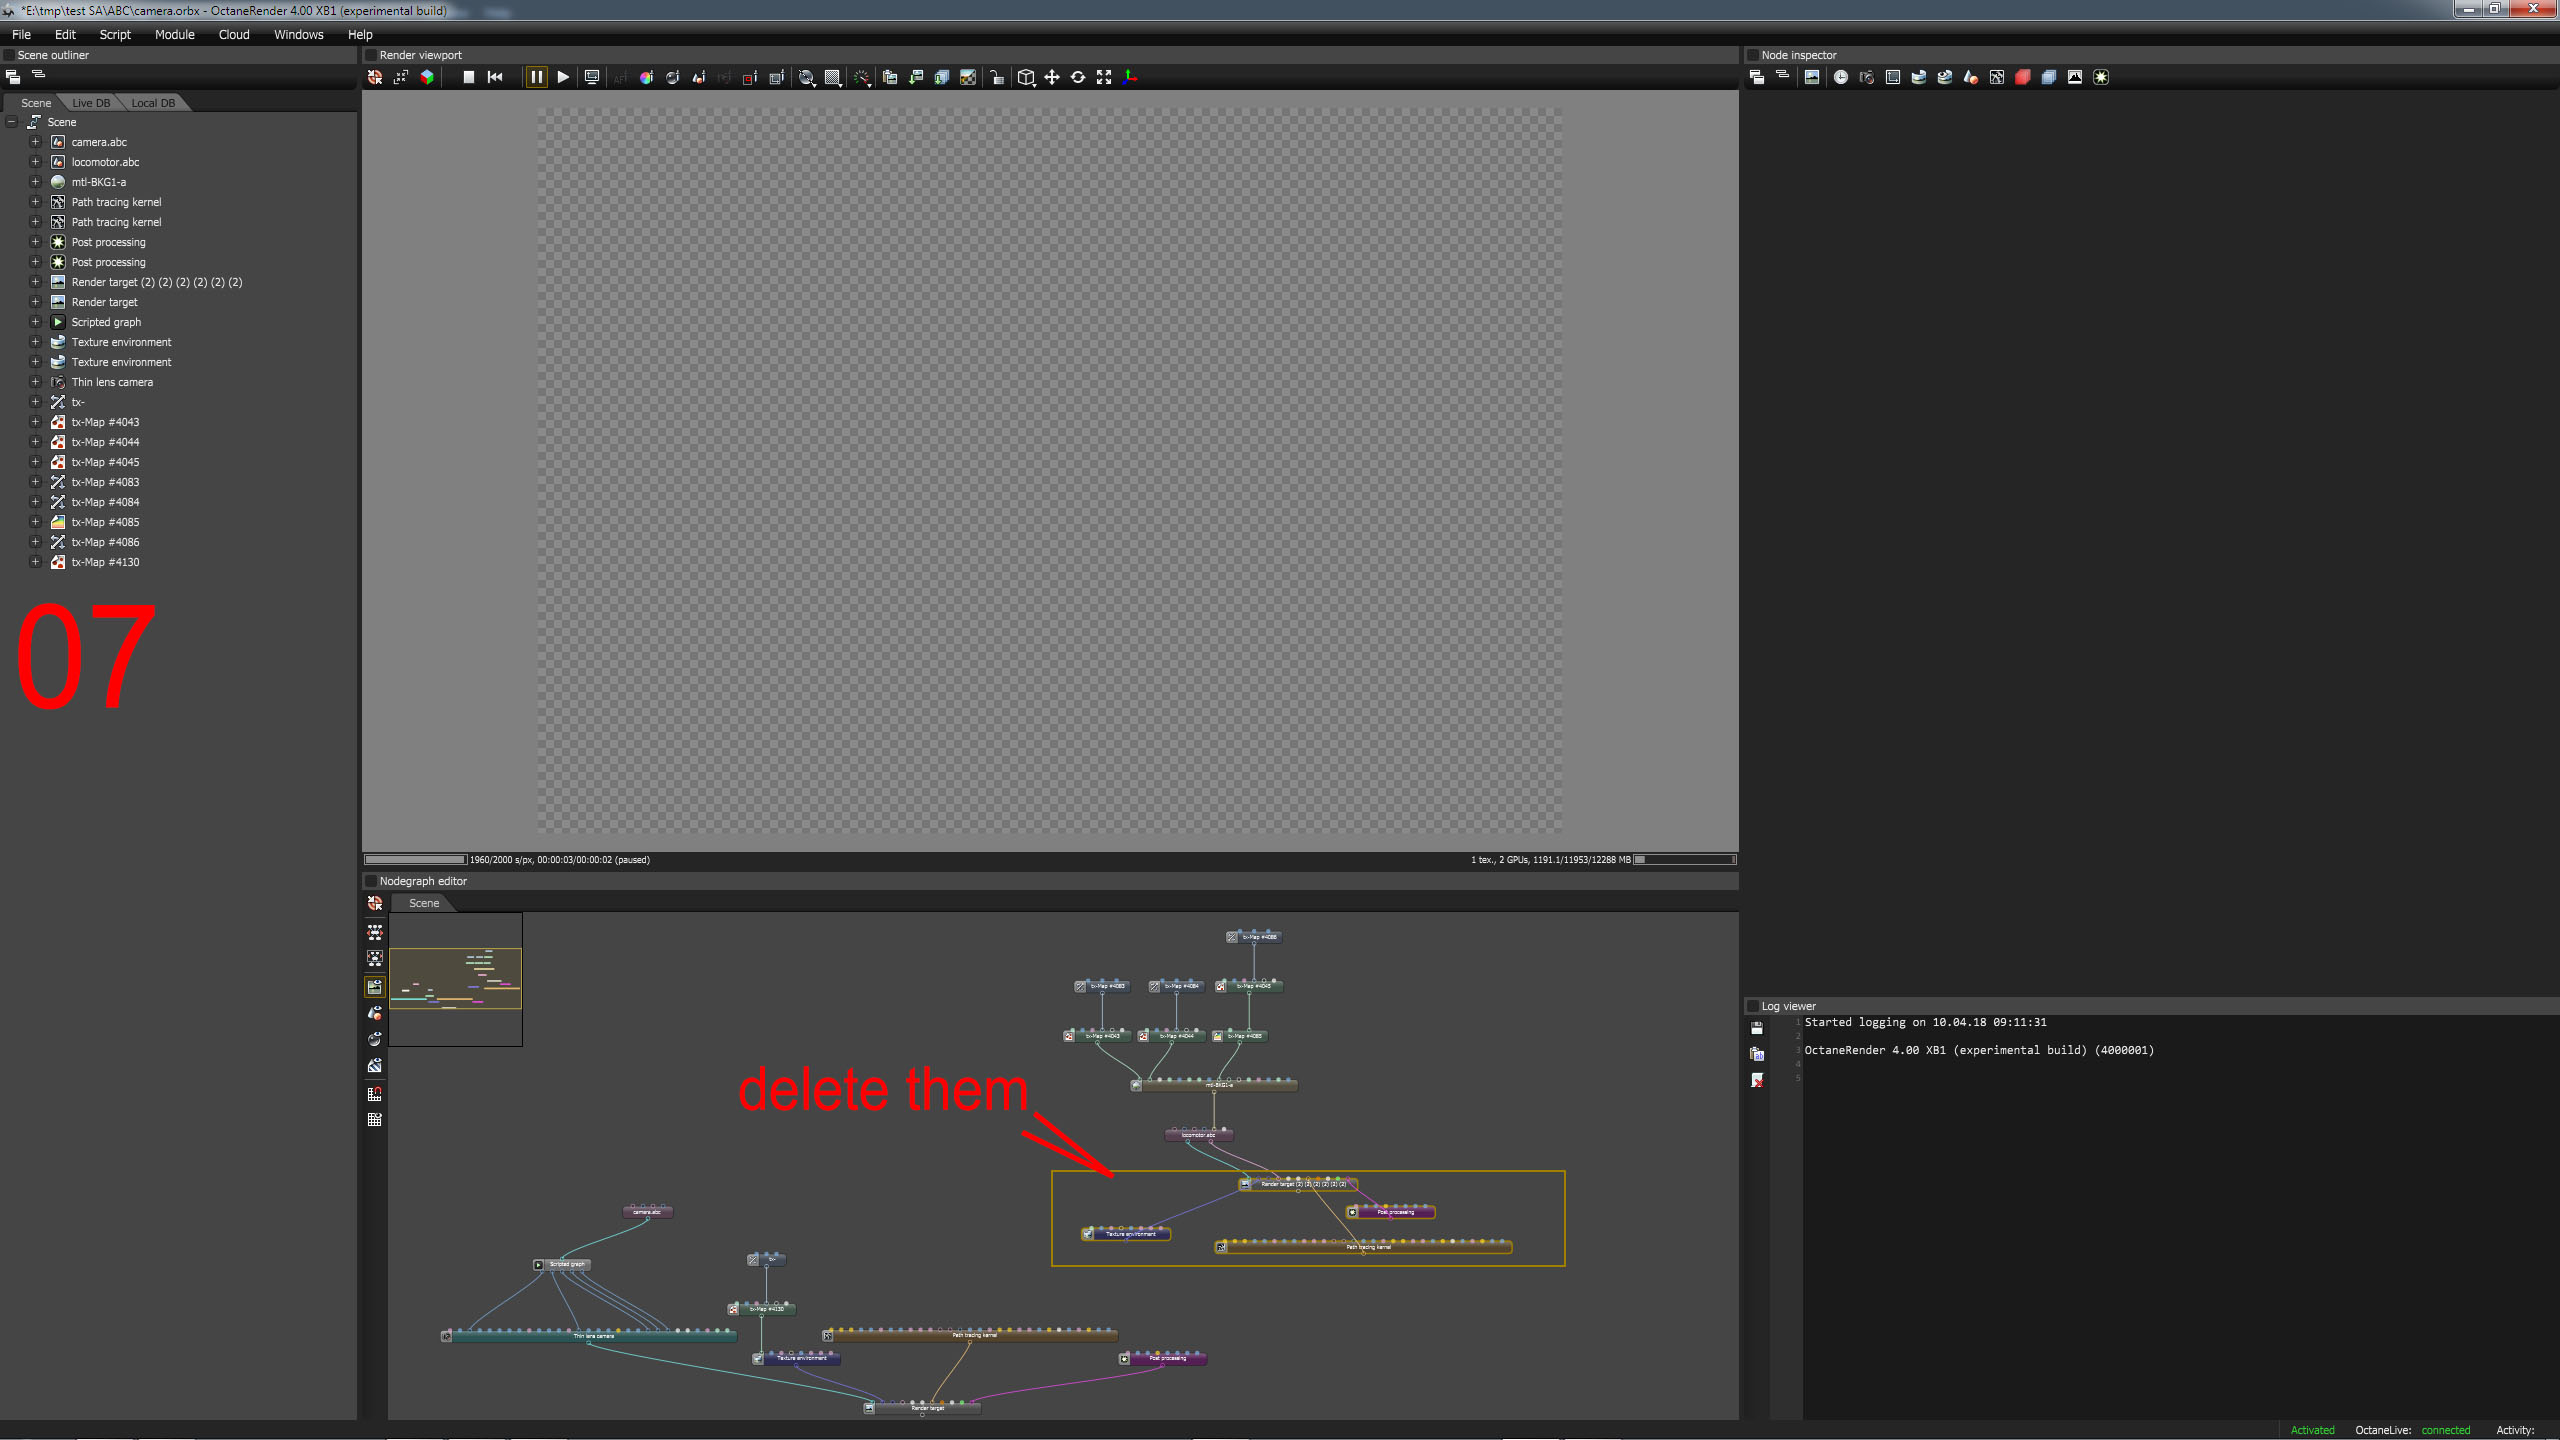This screenshot has height=1440, width=2560.
Task: Click the red-green-blue axis gizmo icon
Action: (x=1130, y=77)
